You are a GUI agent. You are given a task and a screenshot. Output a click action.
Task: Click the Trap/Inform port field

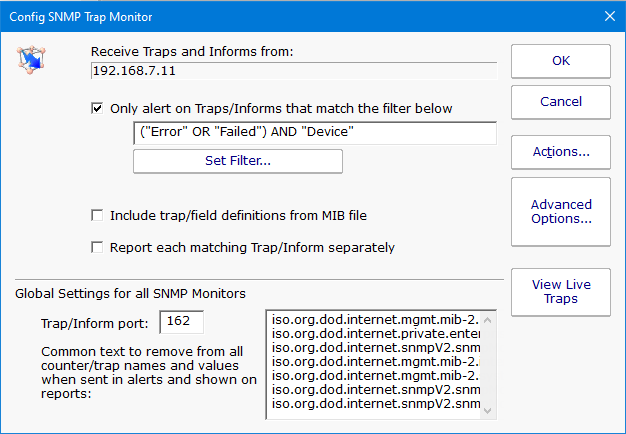181,321
